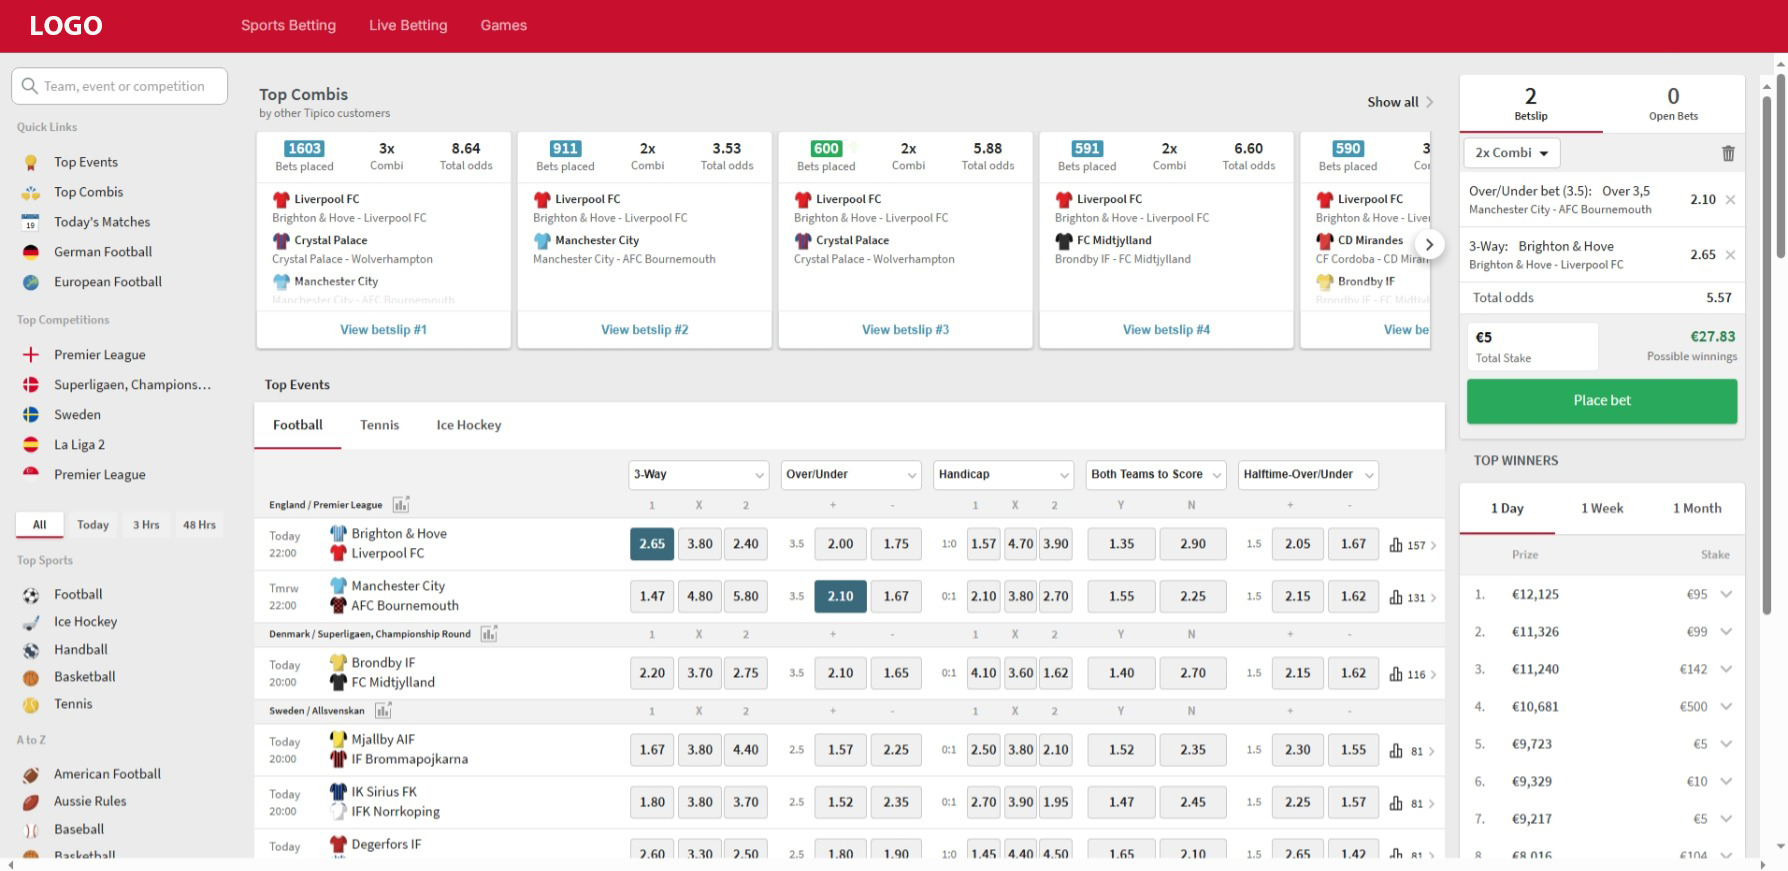Toggle Mjallby AIF win odds 1.67
Viewport: 1788px width, 871px height.
click(652, 750)
